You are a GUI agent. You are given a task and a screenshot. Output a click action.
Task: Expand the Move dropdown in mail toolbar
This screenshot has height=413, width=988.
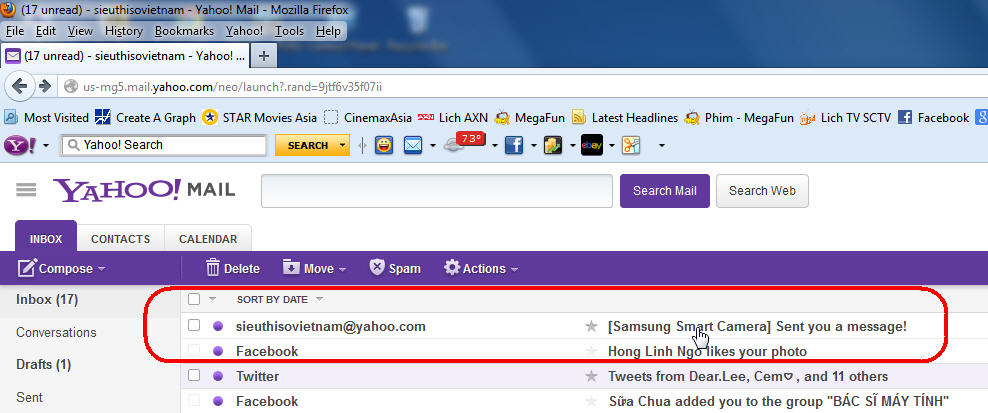(x=314, y=268)
